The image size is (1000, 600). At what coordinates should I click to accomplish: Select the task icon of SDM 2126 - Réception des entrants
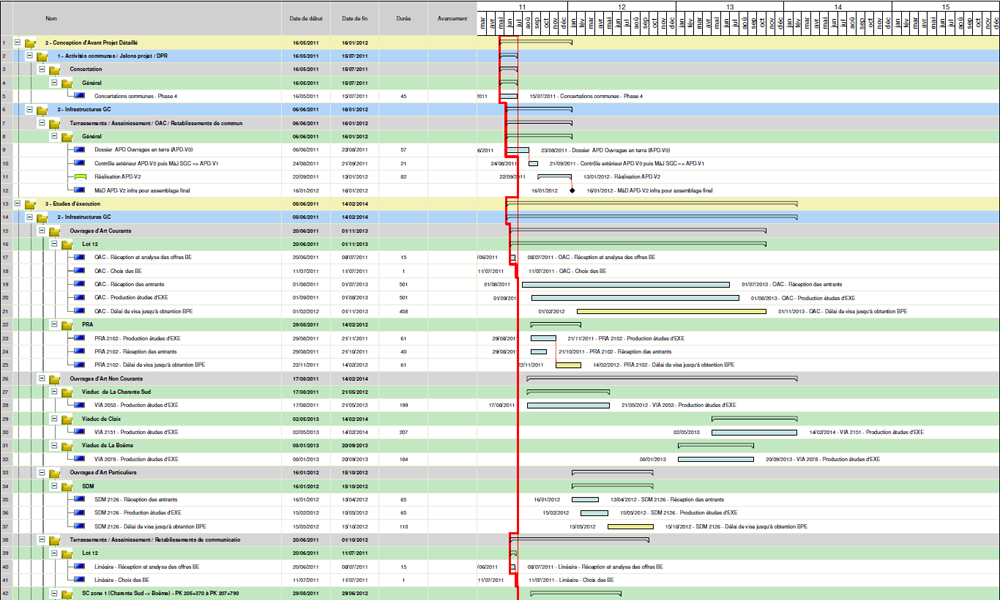(80, 499)
